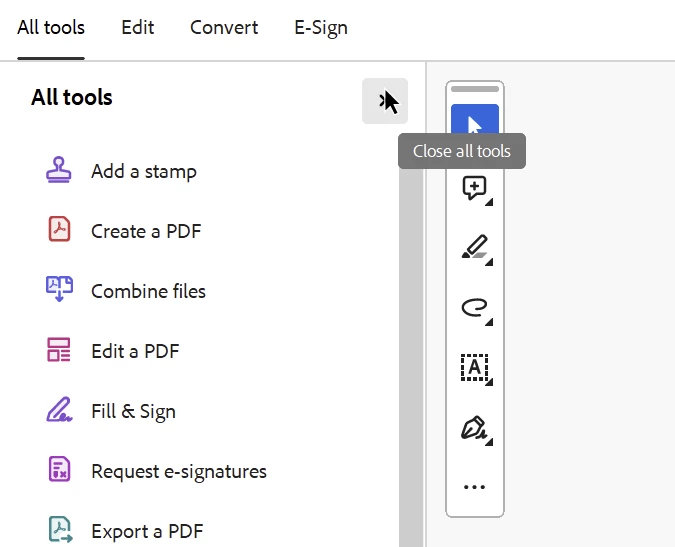Expand the comment tool options arrow

coord(489,202)
